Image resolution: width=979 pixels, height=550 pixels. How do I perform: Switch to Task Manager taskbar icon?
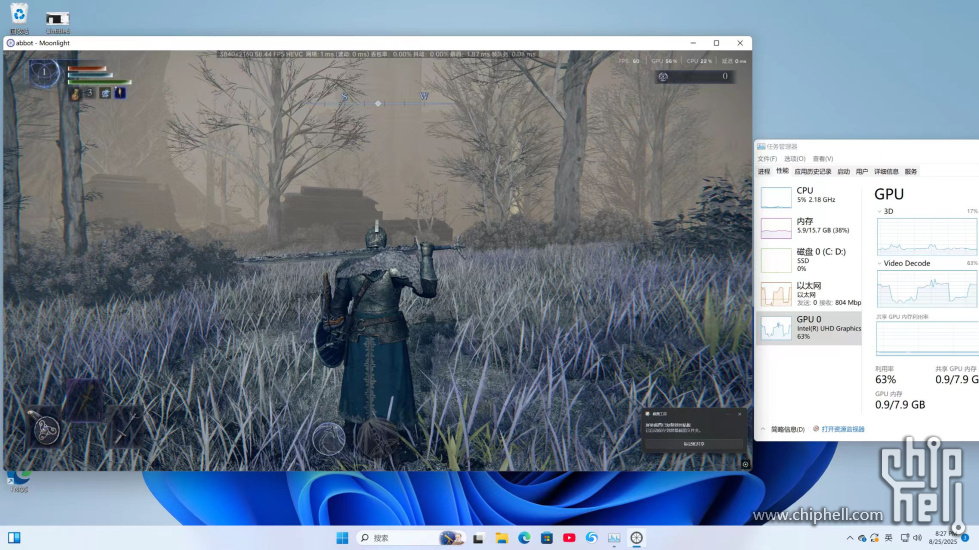[x=614, y=538]
